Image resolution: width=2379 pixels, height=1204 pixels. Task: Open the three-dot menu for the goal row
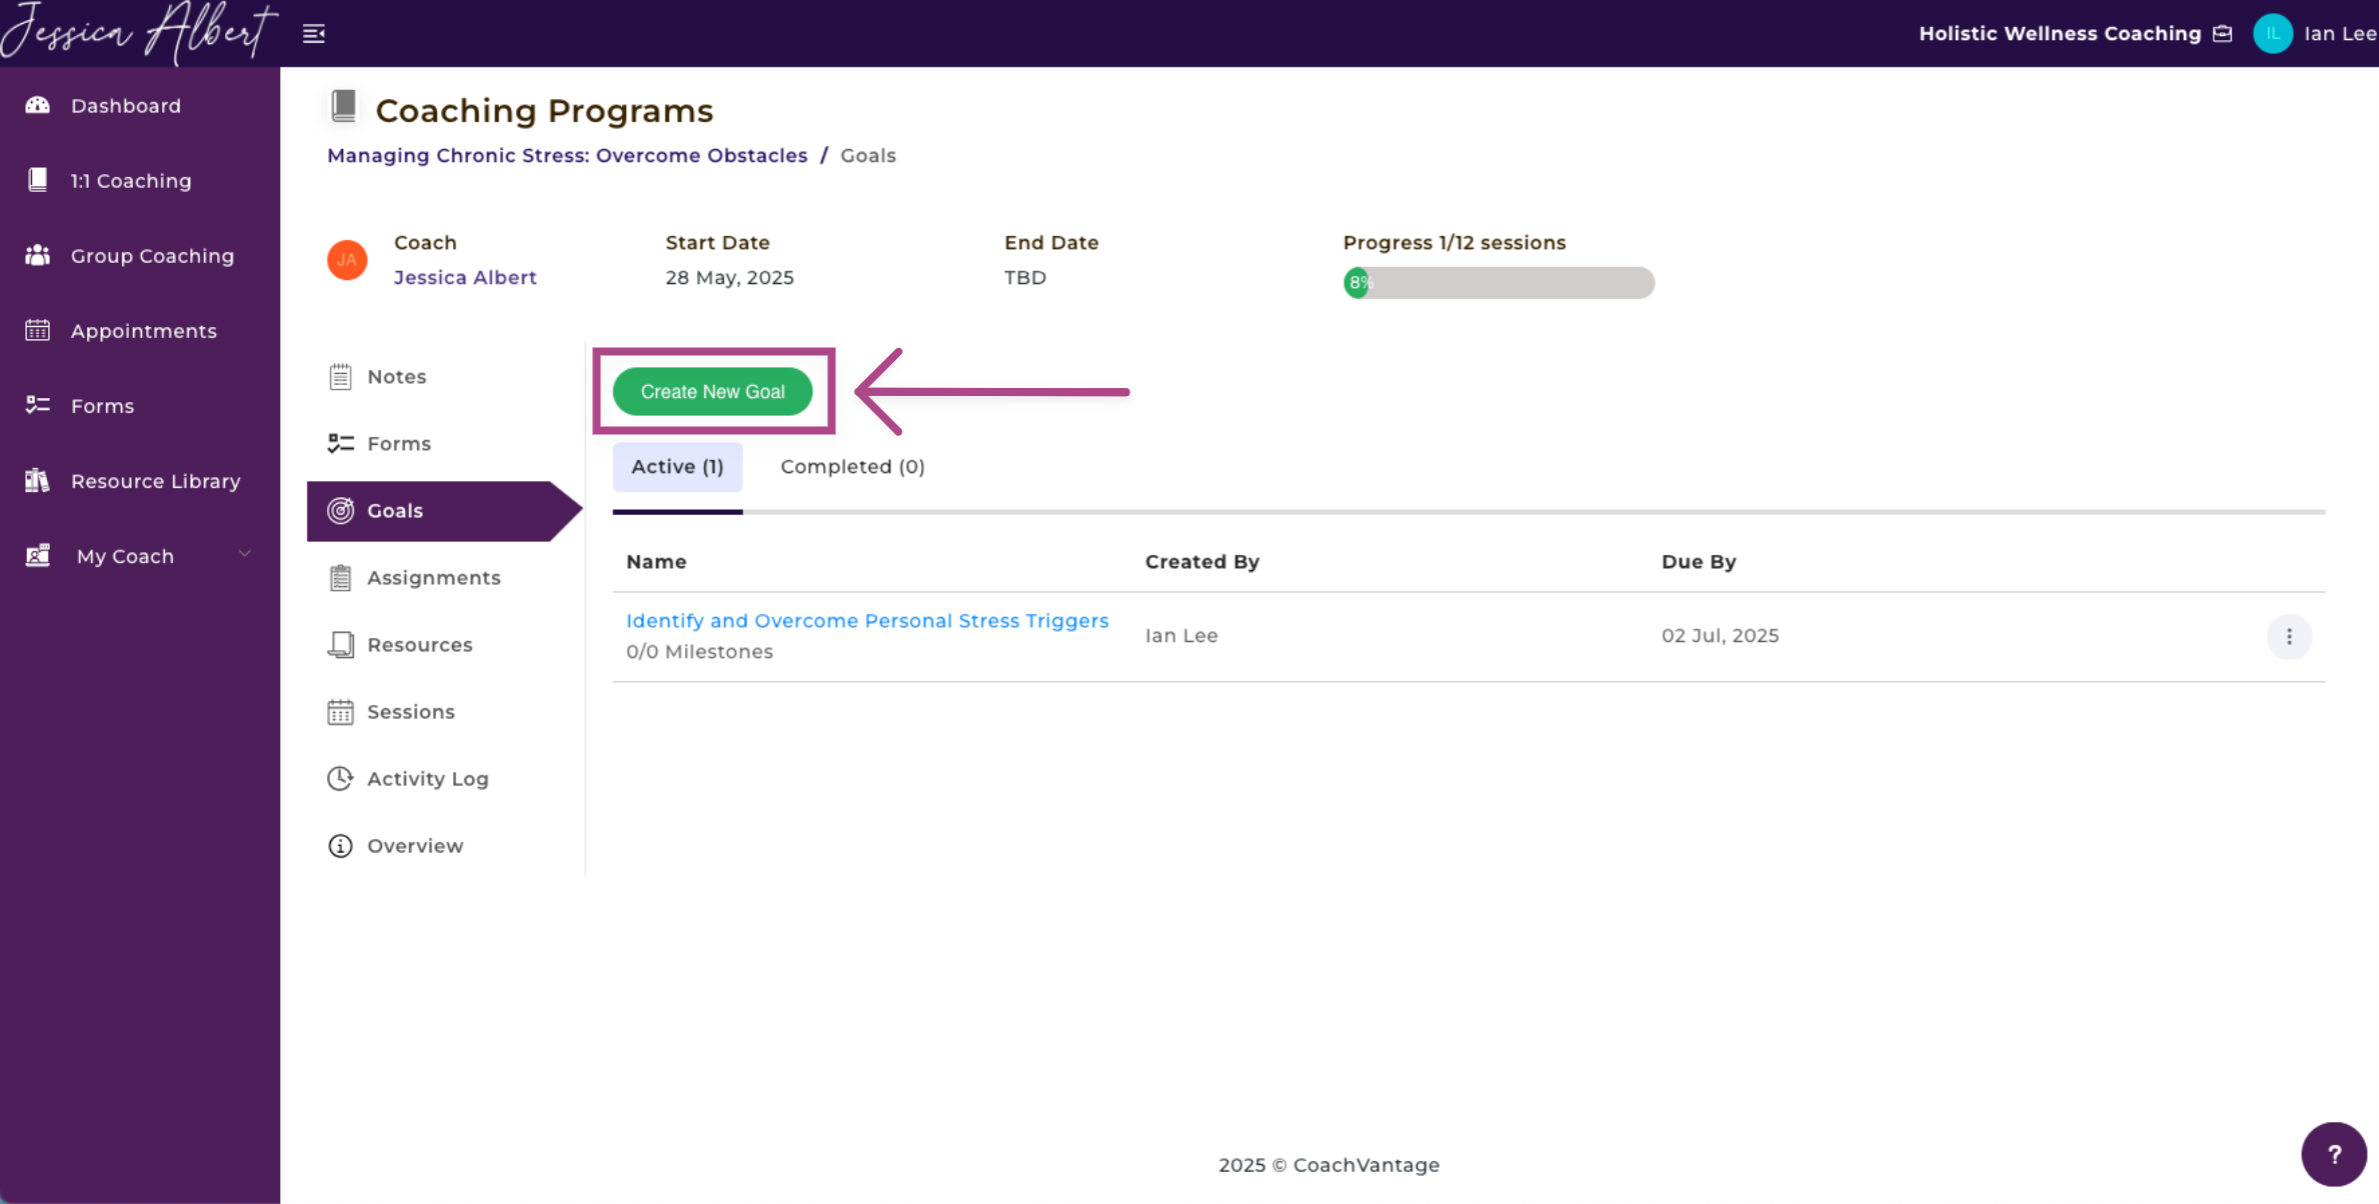click(x=2288, y=636)
